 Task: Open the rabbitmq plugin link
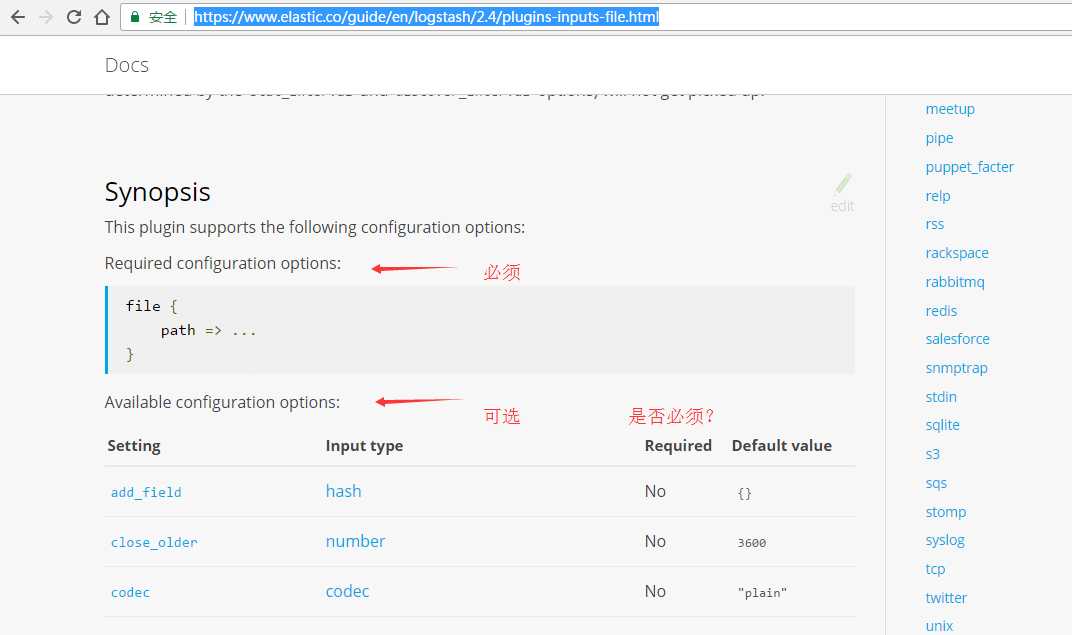click(x=954, y=282)
